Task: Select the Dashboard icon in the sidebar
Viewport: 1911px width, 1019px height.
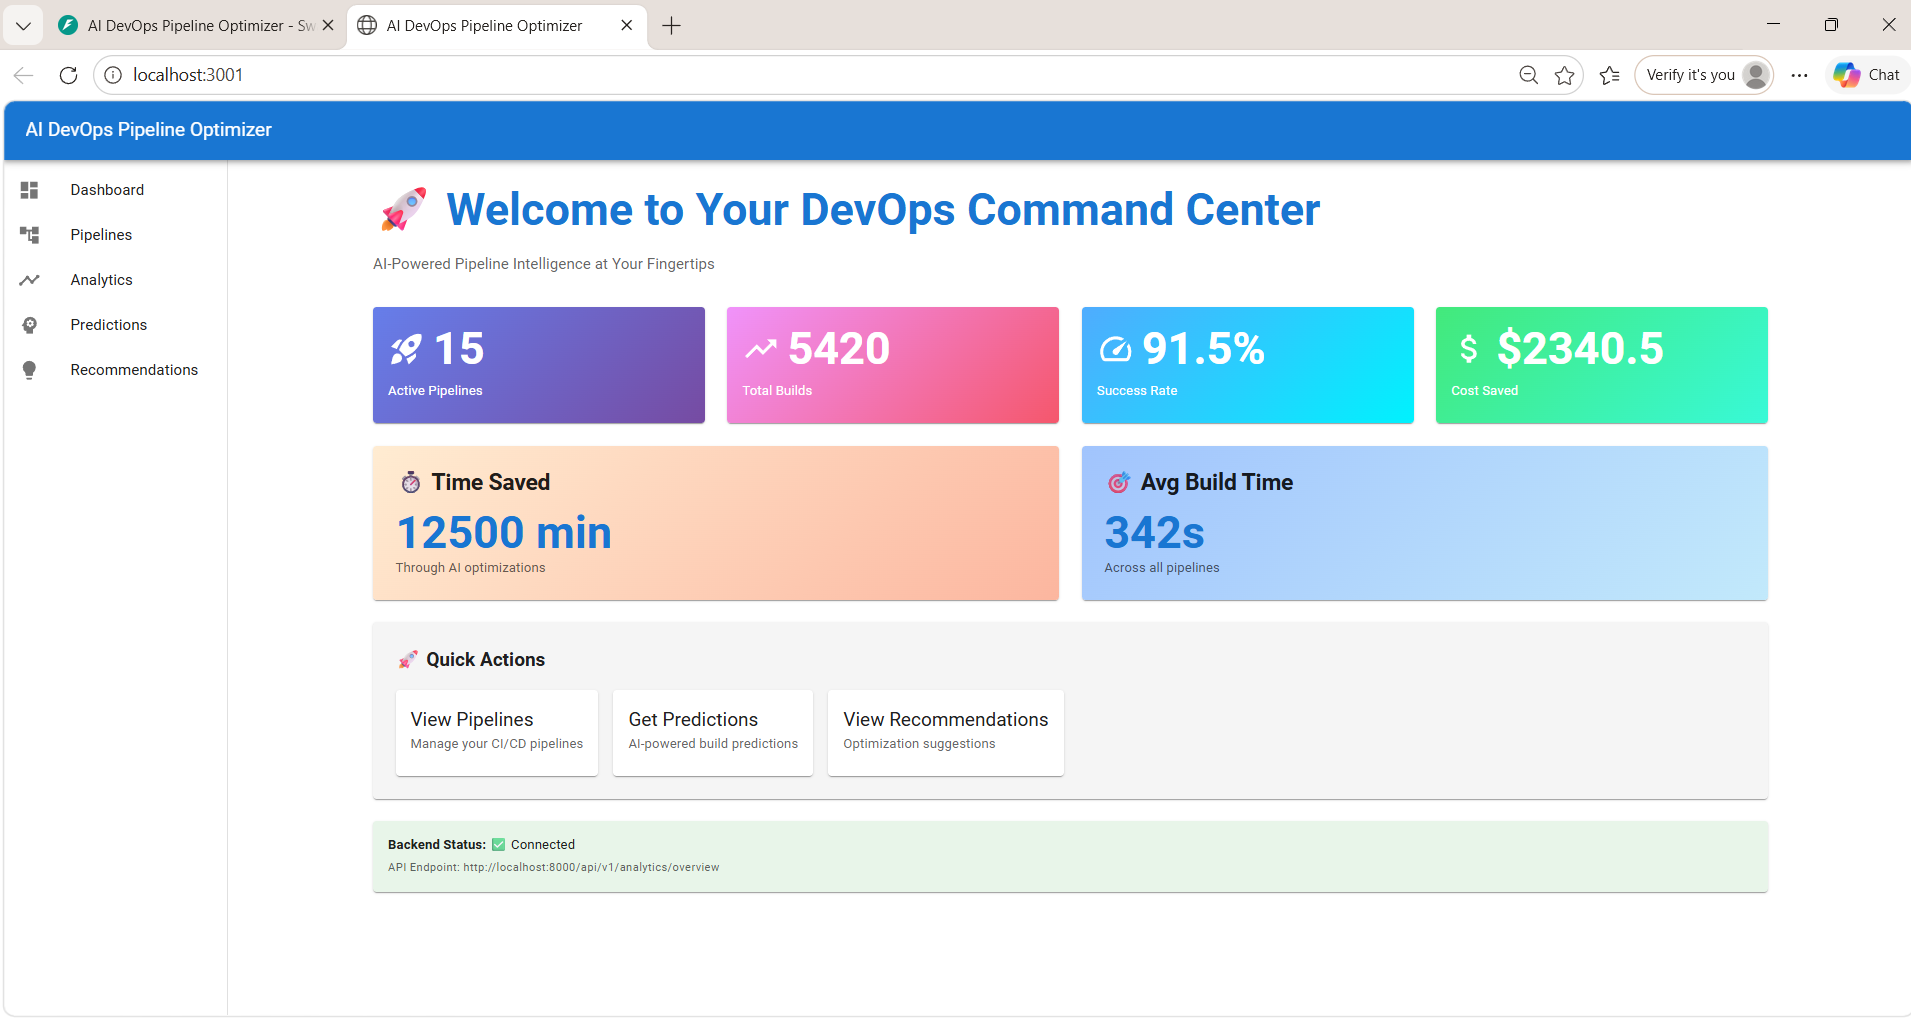Action: click(30, 189)
